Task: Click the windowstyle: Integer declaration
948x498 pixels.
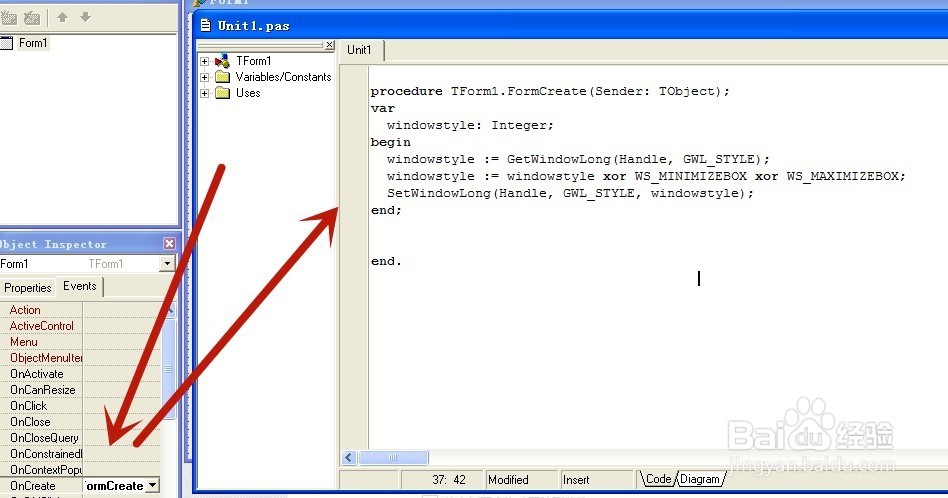Action: pos(470,125)
